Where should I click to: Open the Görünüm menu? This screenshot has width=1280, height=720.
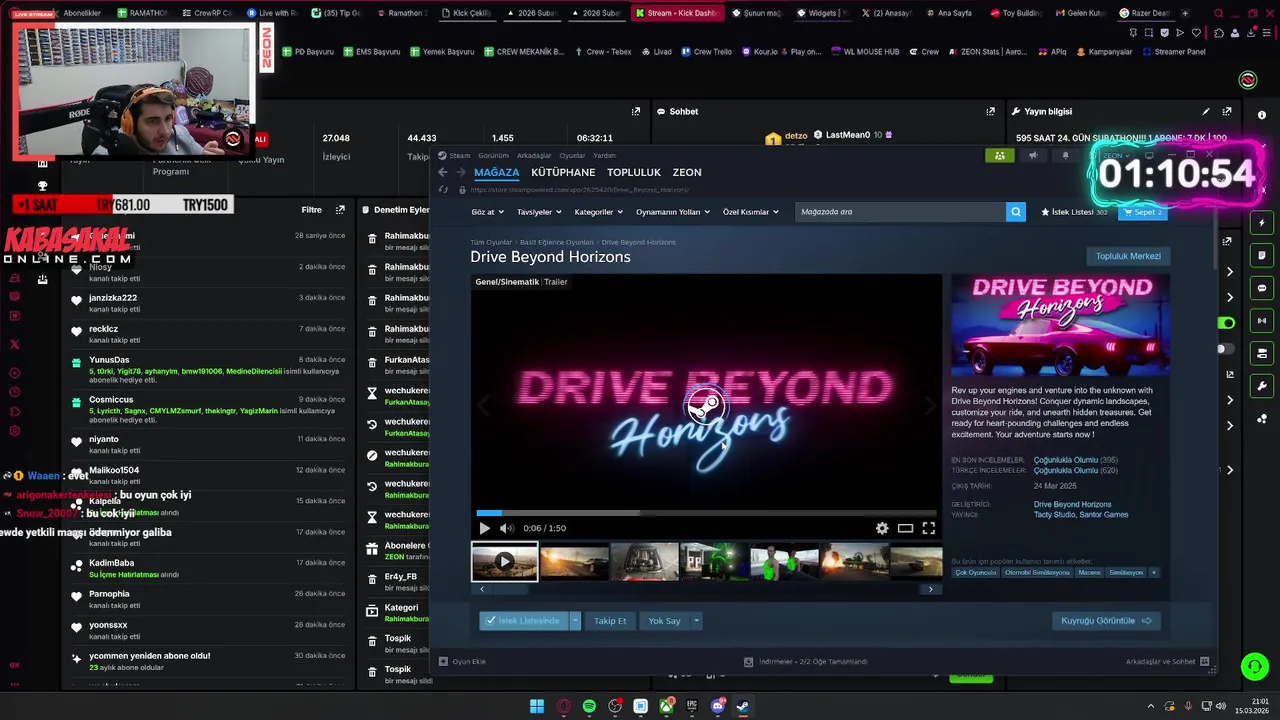[x=494, y=155]
